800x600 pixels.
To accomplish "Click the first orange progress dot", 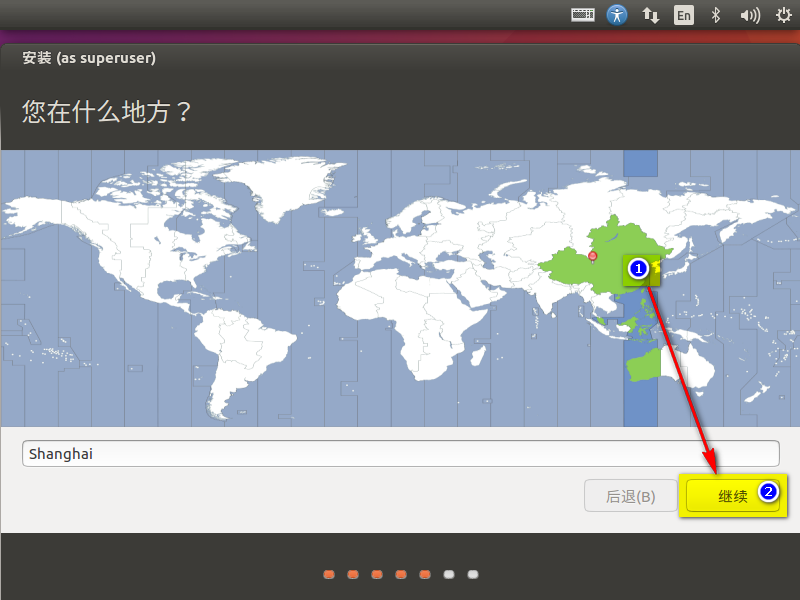I will 329,575.
